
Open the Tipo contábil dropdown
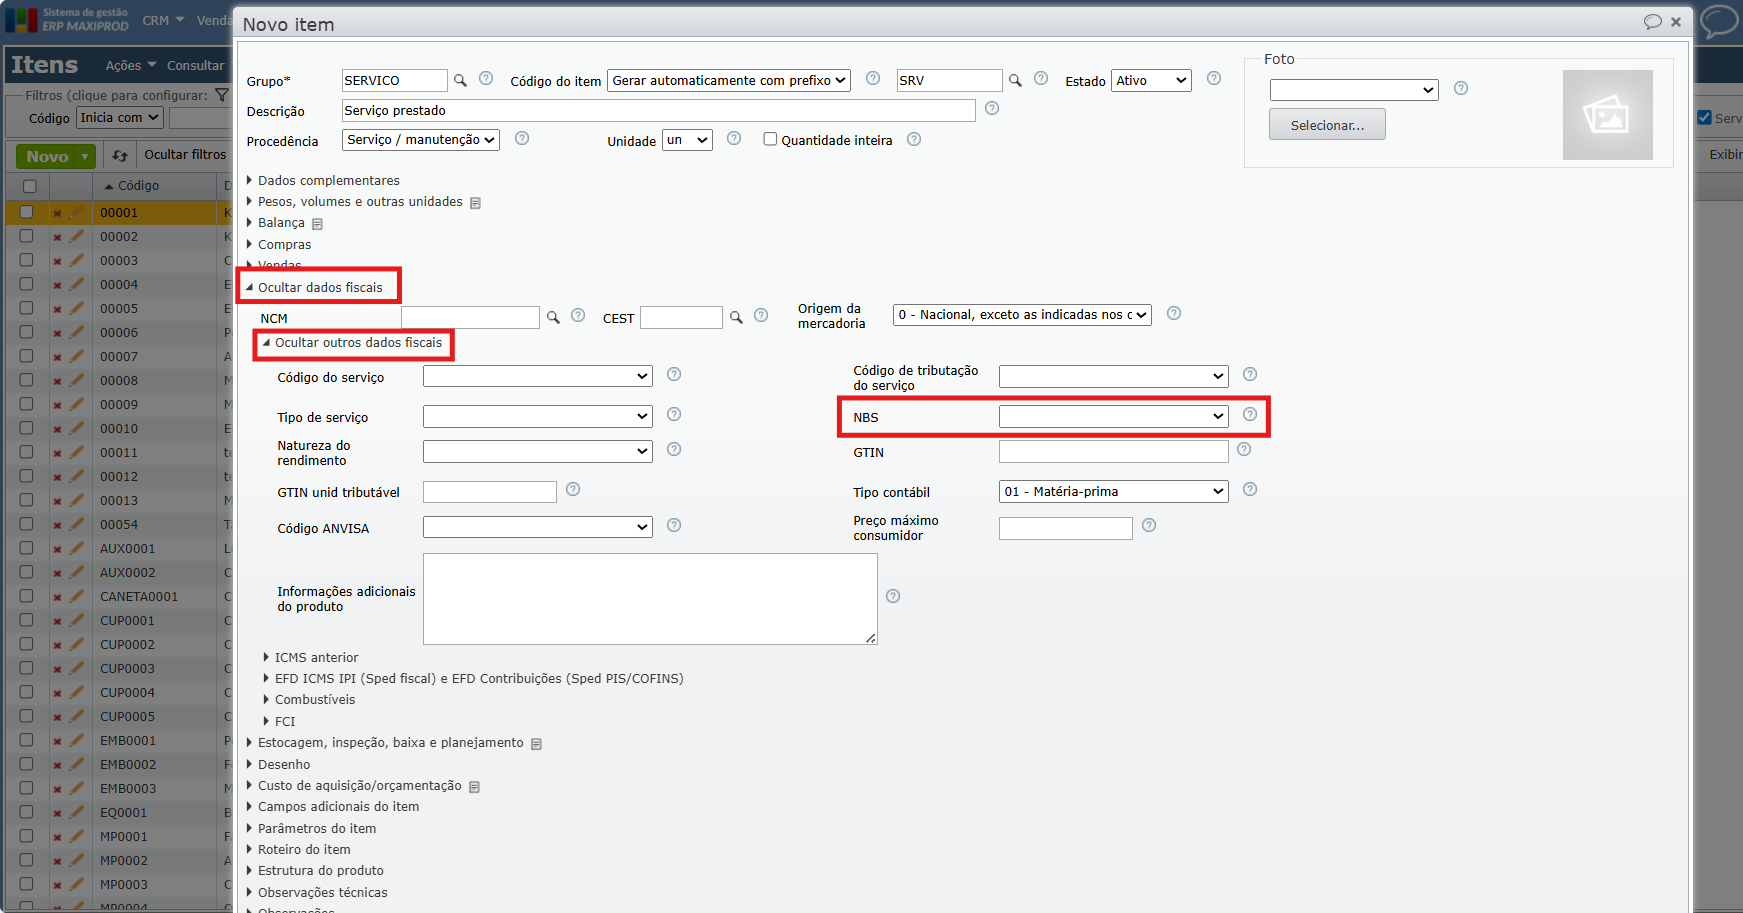(x=1113, y=492)
